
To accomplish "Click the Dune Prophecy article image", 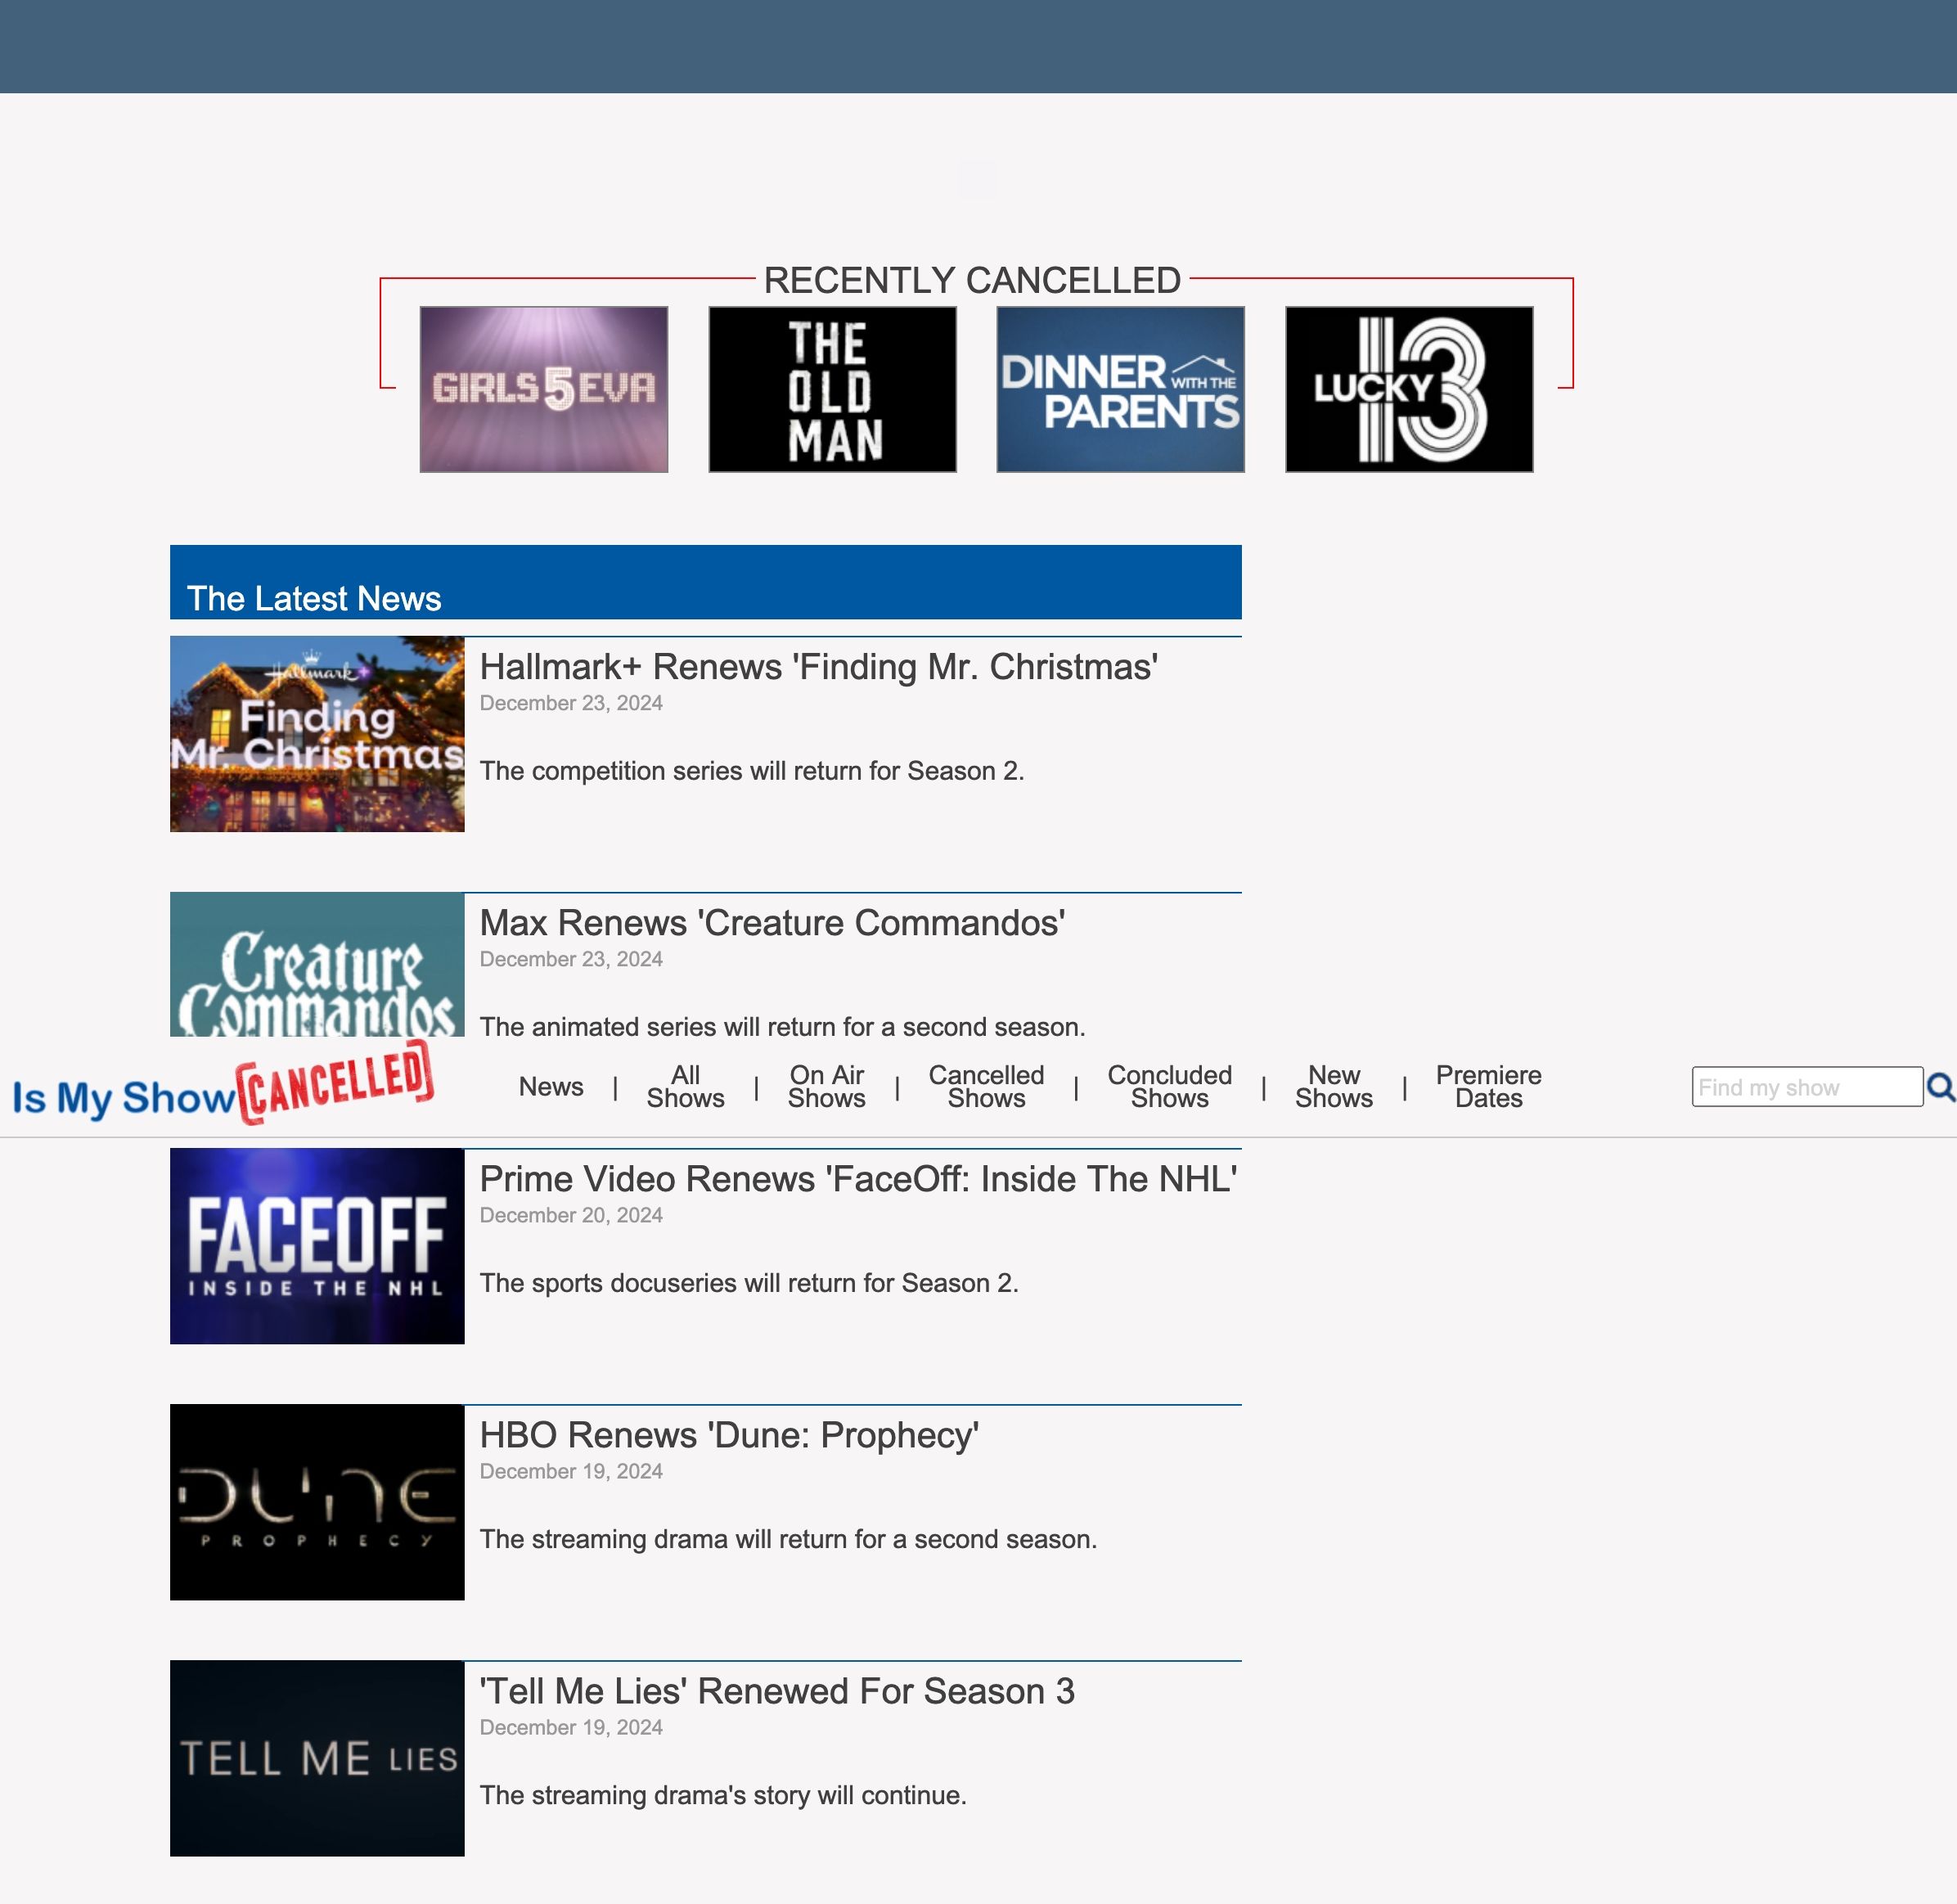I will pos(317,1502).
